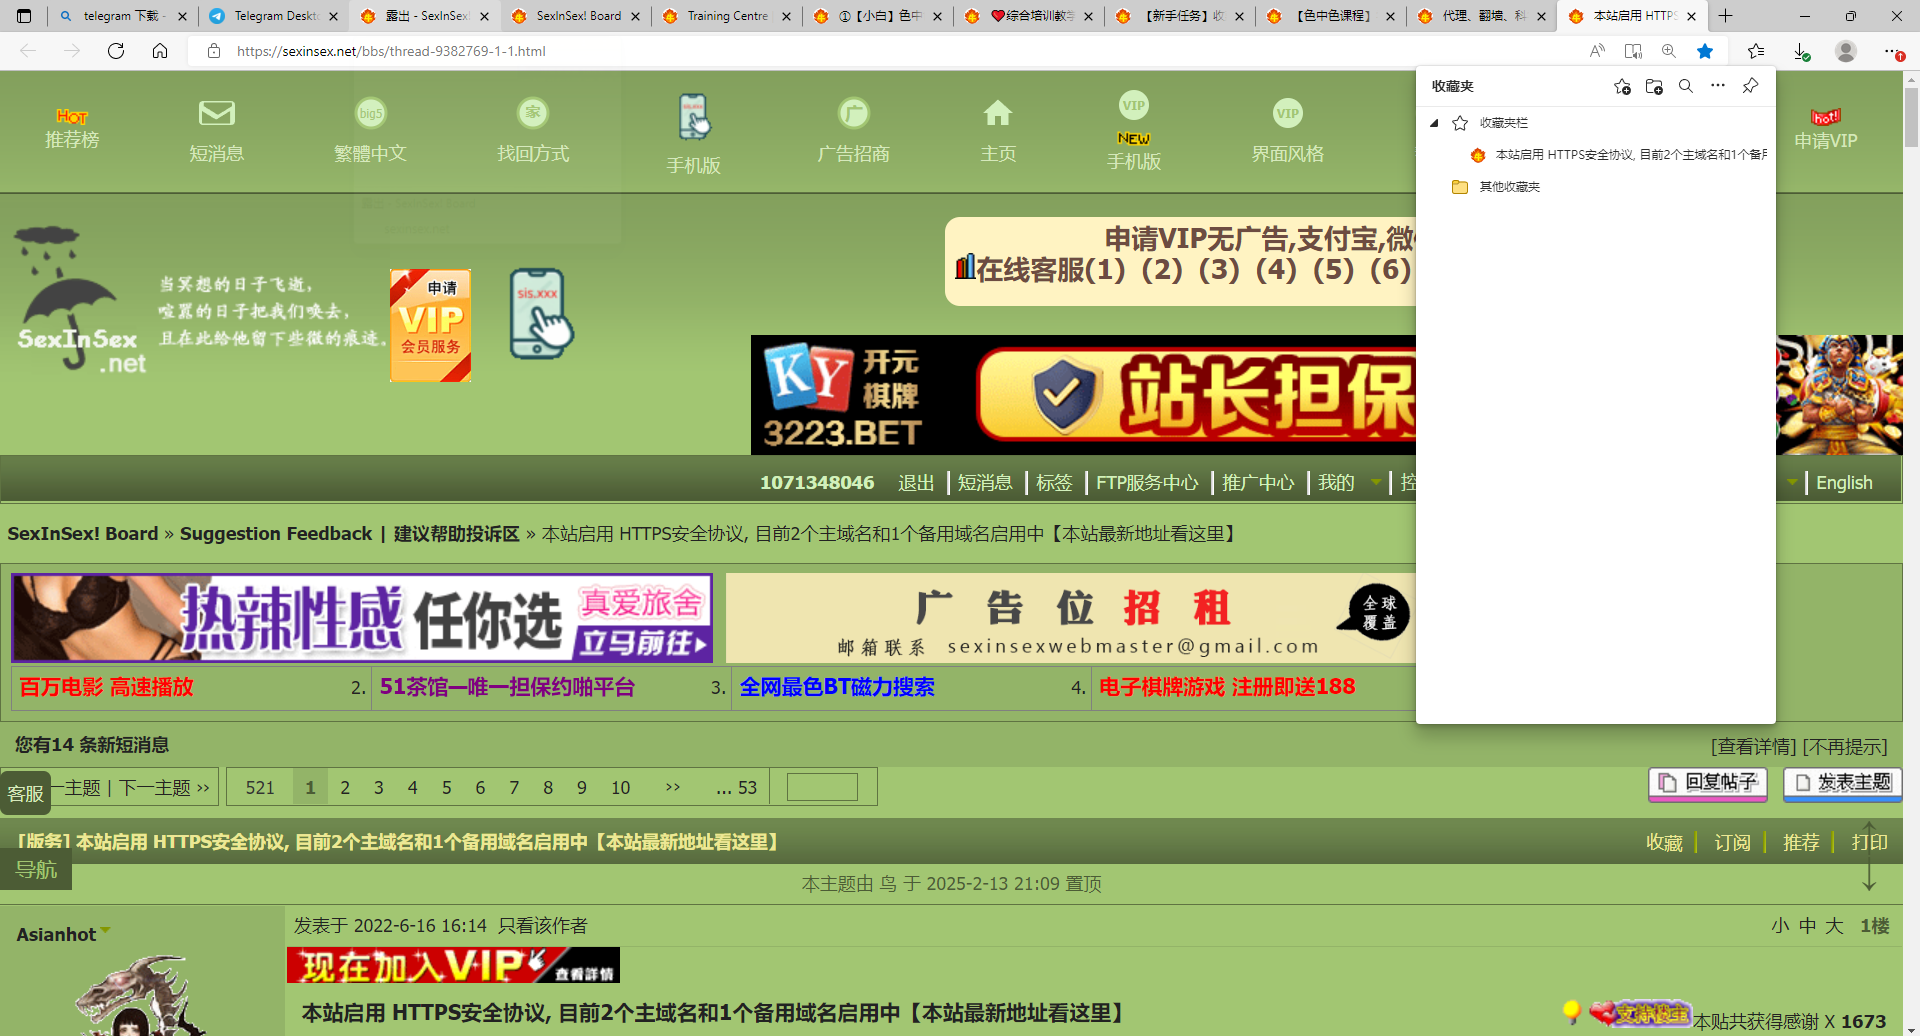Open more options in favorites panel
This screenshot has height=1036, width=1920.
tap(1718, 86)
